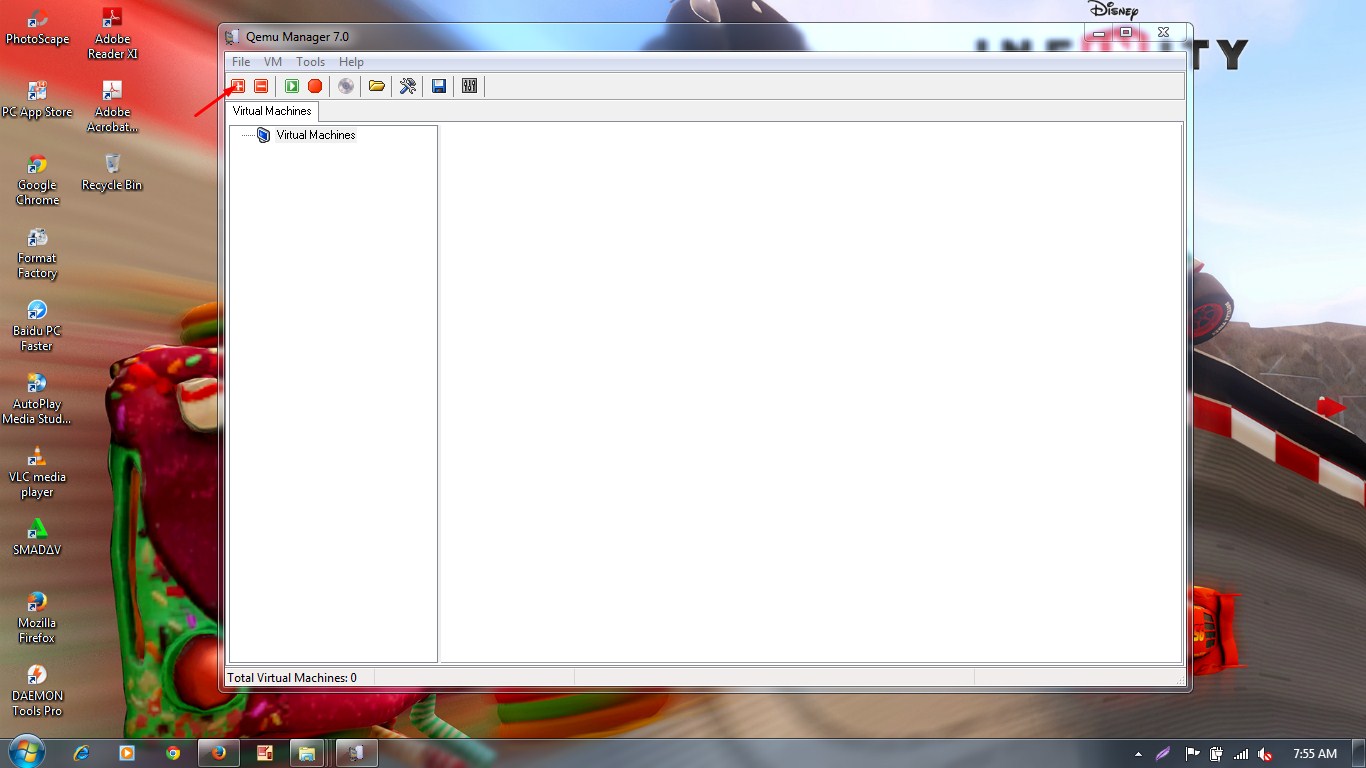Close the Qemu Manager window
This screenshot has width=1366, height=768.
pyautogui.click(x=1163, y=33)
